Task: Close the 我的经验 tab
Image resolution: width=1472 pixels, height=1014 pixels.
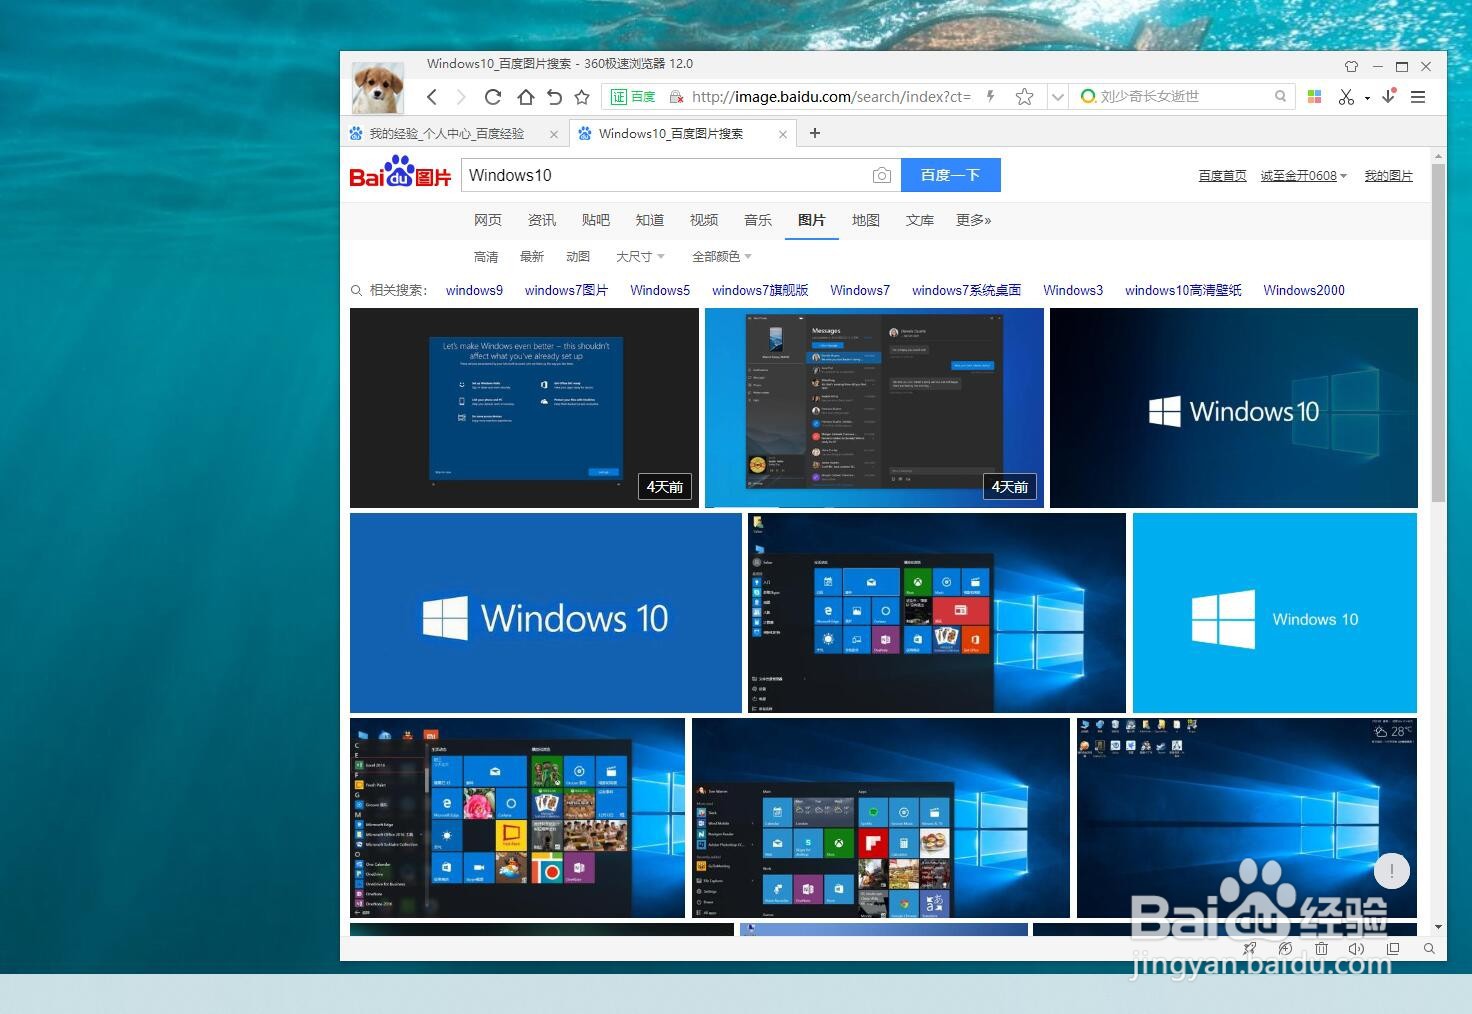Action: (x=554, y=134)
